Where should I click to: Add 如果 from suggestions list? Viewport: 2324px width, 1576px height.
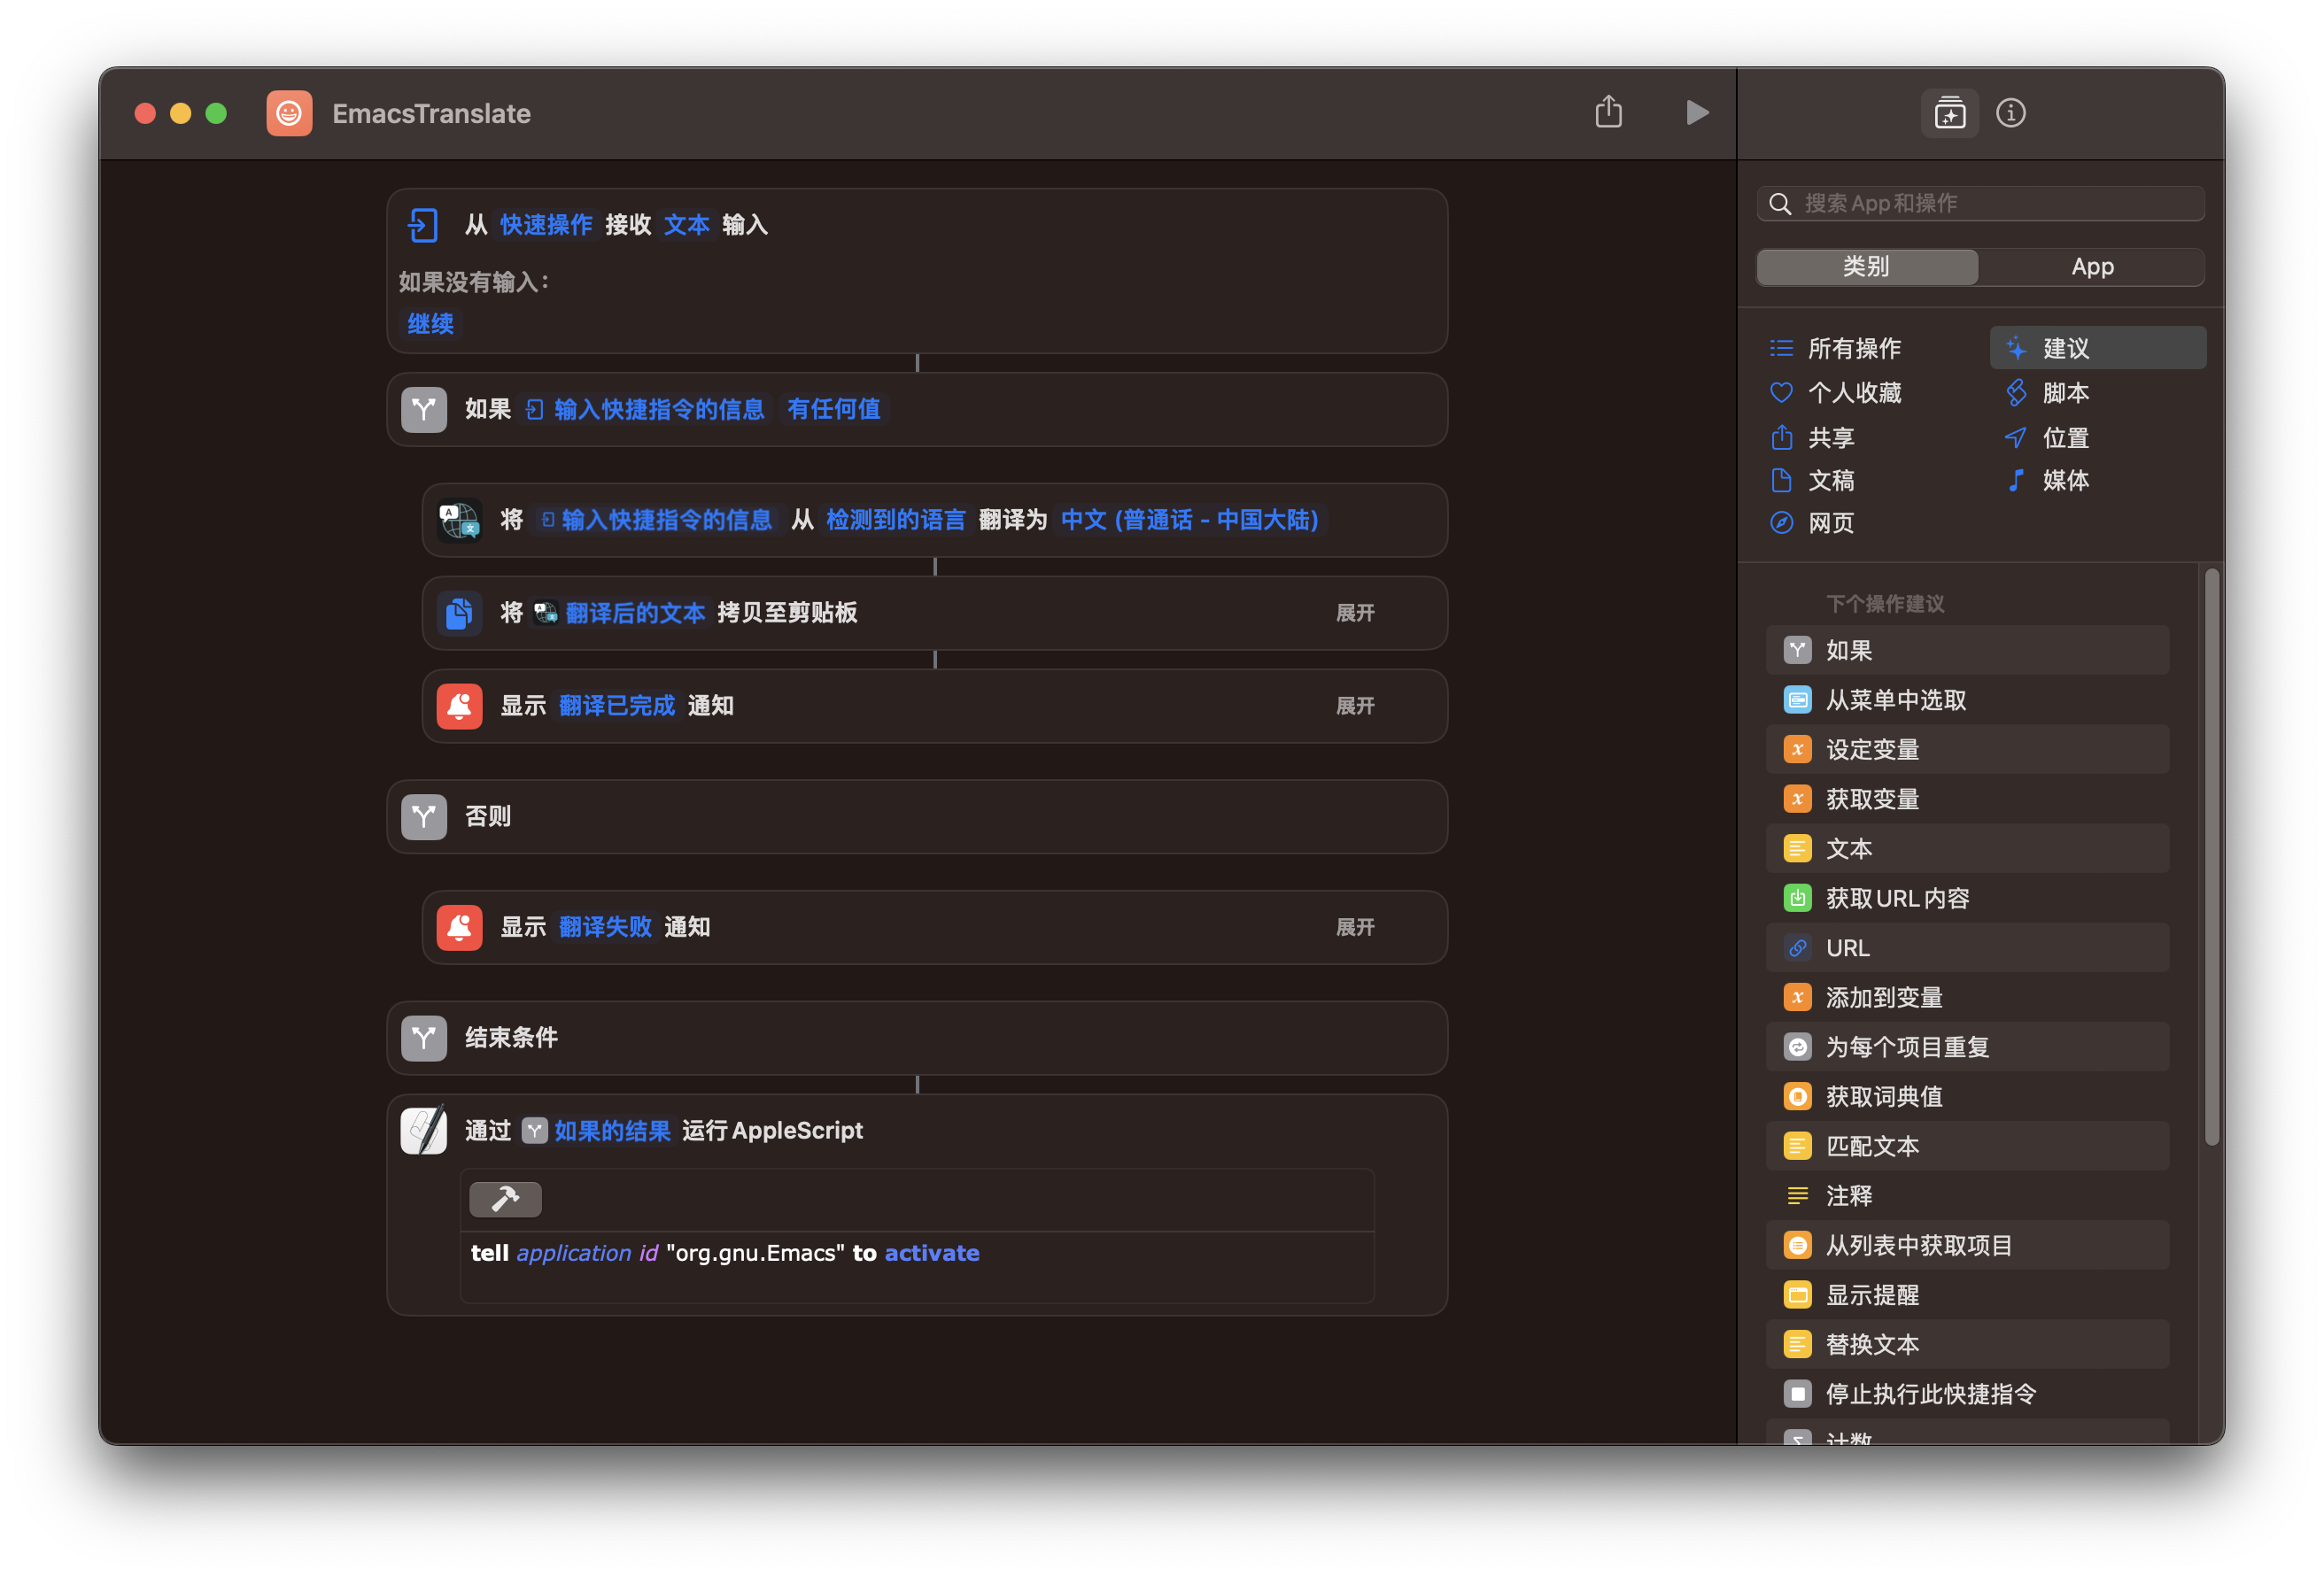click(1967, 650)
